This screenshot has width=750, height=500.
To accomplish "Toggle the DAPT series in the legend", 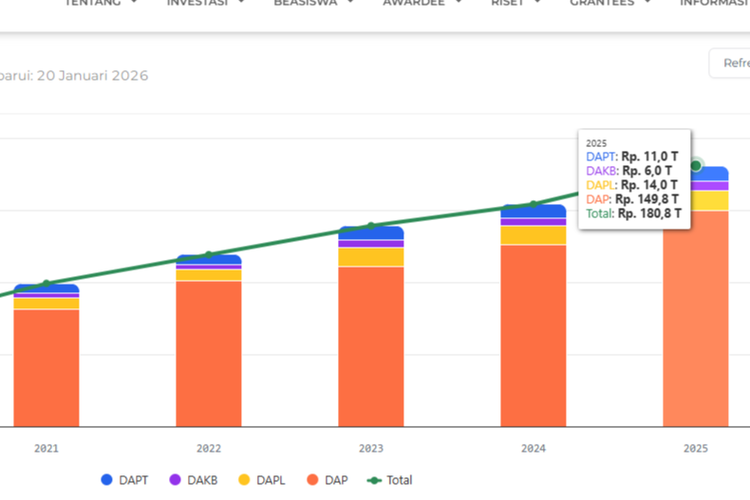I will coord(124,480).
